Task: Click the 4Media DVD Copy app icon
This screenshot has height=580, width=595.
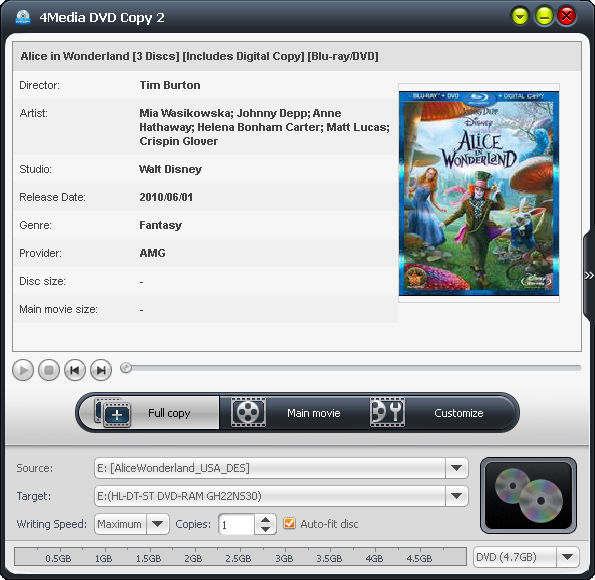Action: 23,17
